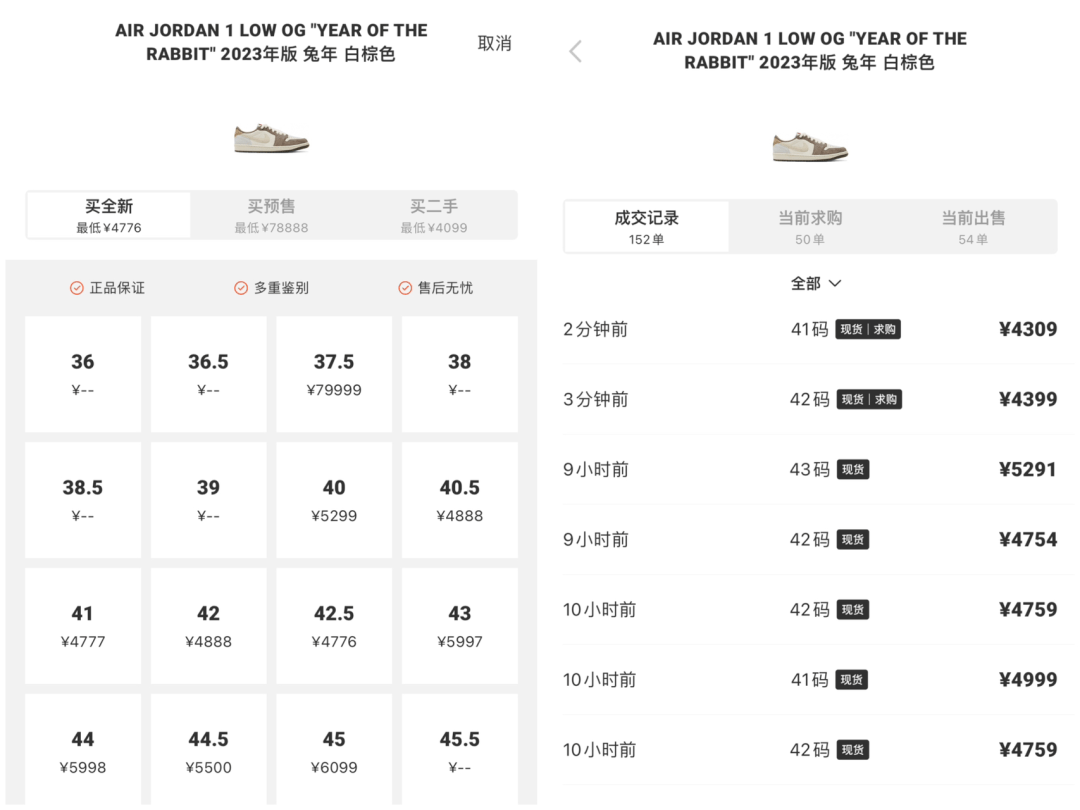Click the 取消 cancel button
Viewport: 1080px width, 810px height.
point(495,43)
